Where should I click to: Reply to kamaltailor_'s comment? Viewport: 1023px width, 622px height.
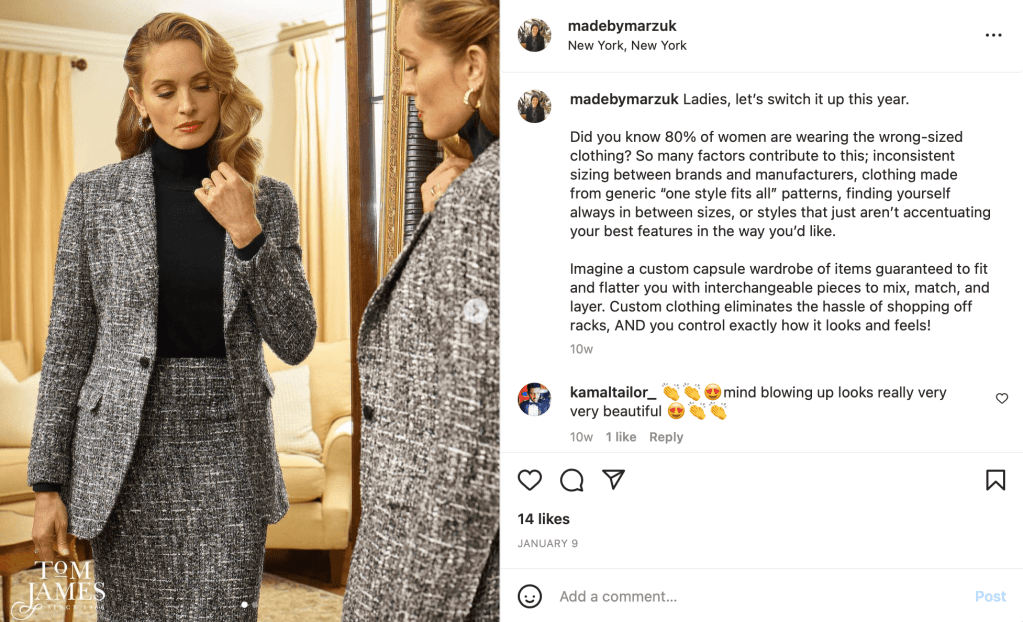coord(666,437)
